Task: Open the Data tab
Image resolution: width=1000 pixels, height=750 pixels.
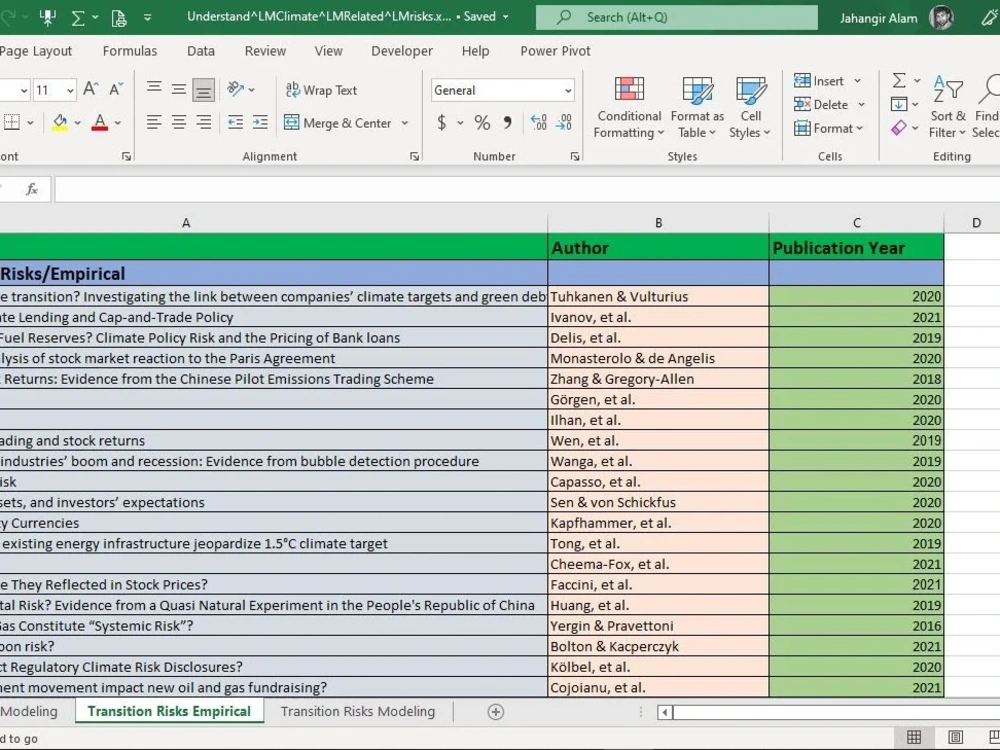Action: [x=201, y=51]
